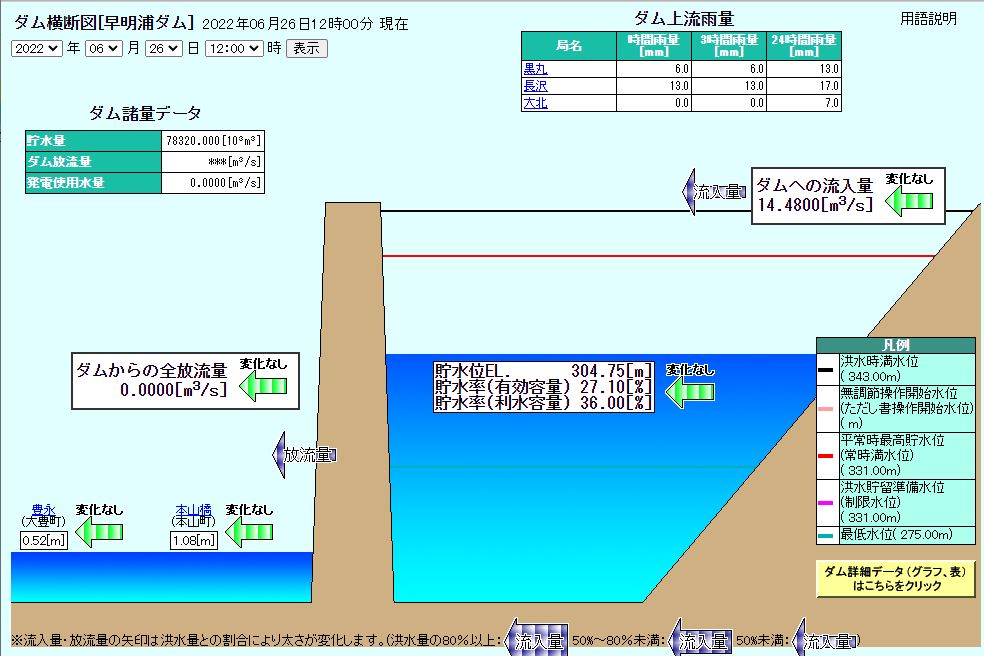The width and height of the screenshot is (984, 656).
Task: Click green arrow indicator for 本山橋 station
Action: (x=249, y=532)
